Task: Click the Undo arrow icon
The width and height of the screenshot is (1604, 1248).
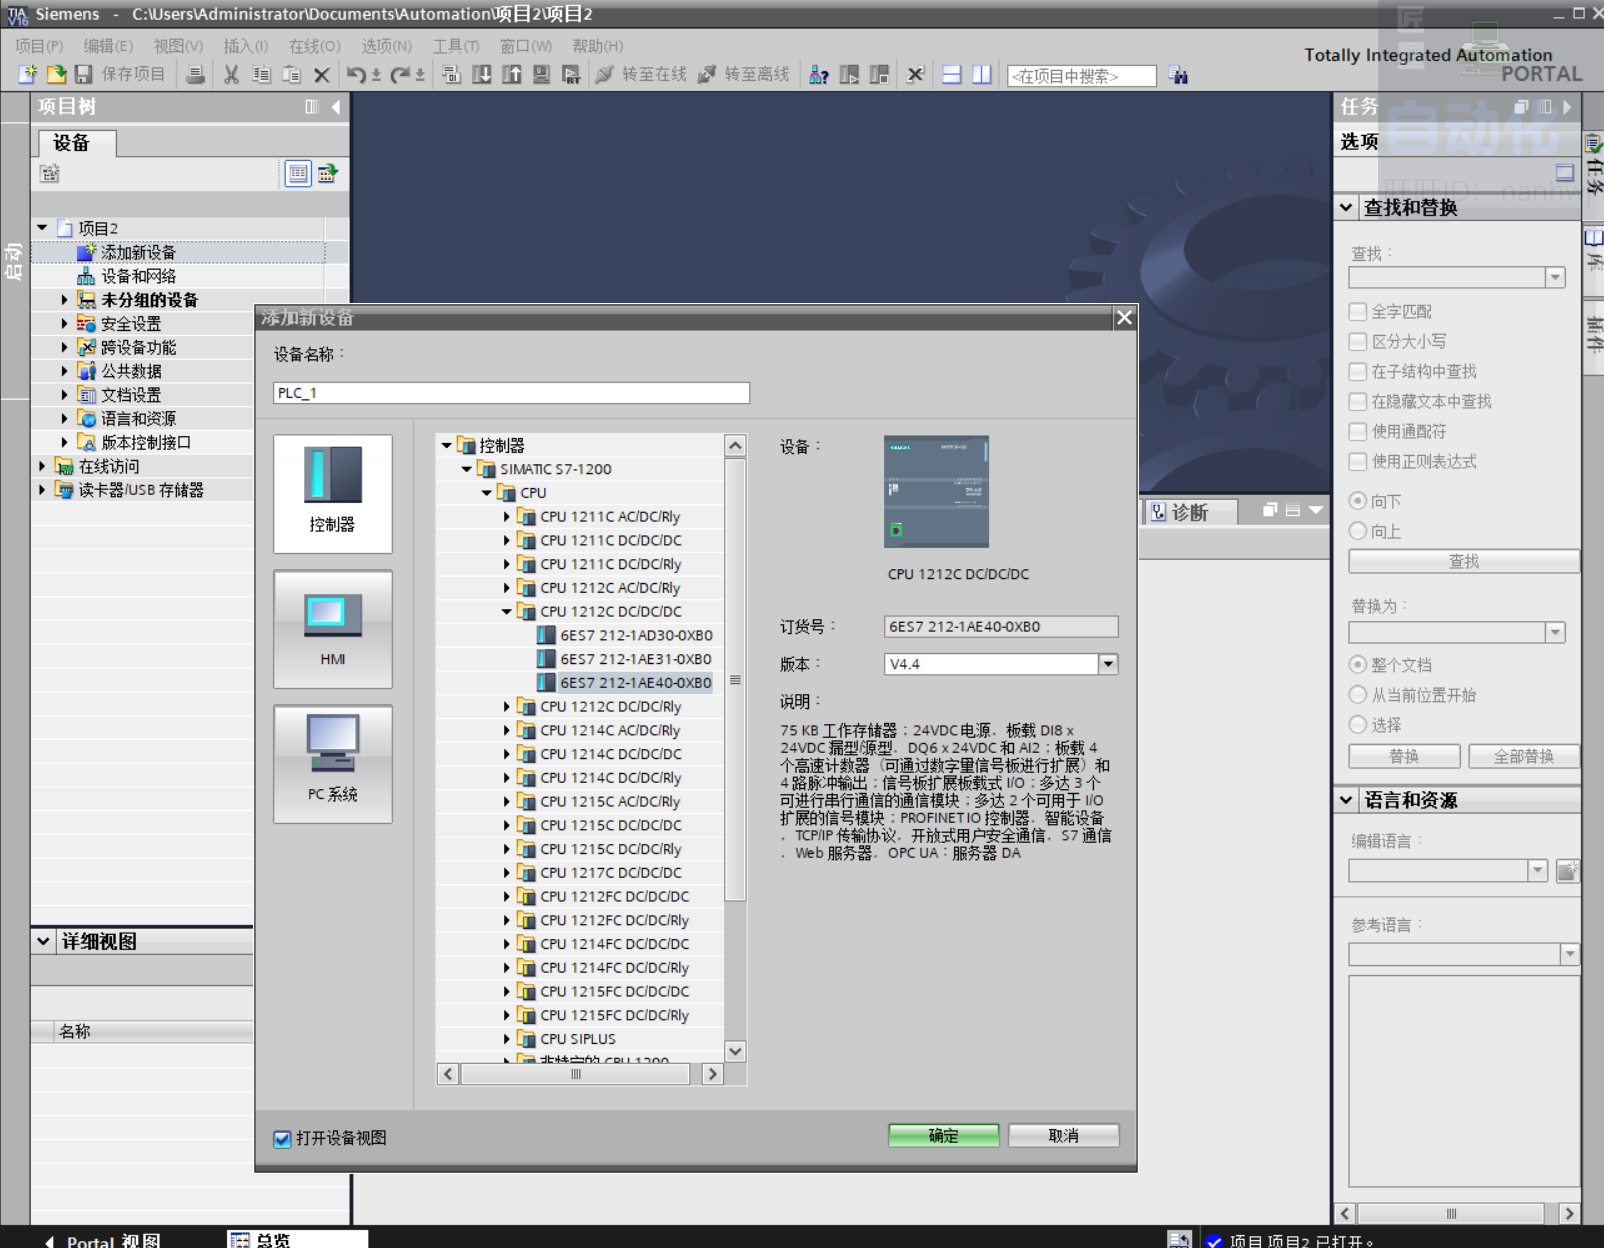Action: tap(356, 74)
